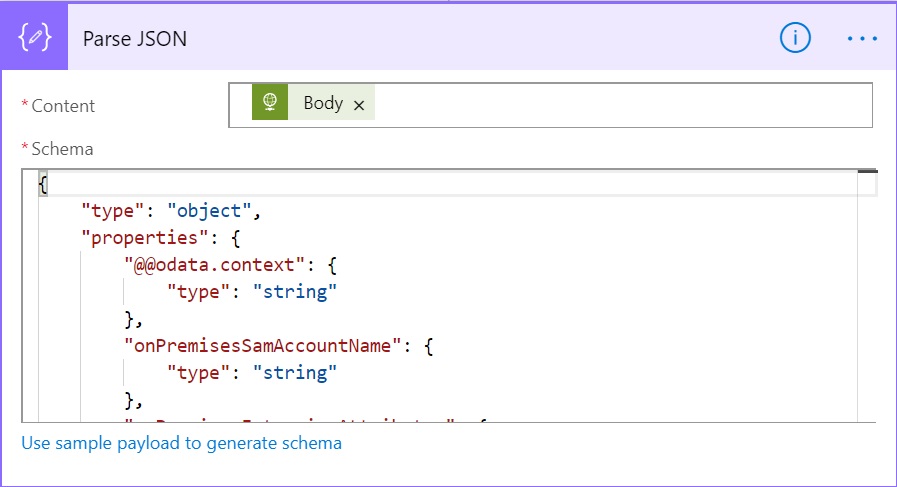Remove the Body token with the x
The height and width of the screenshot is (487, 897).
click(359, 105)
